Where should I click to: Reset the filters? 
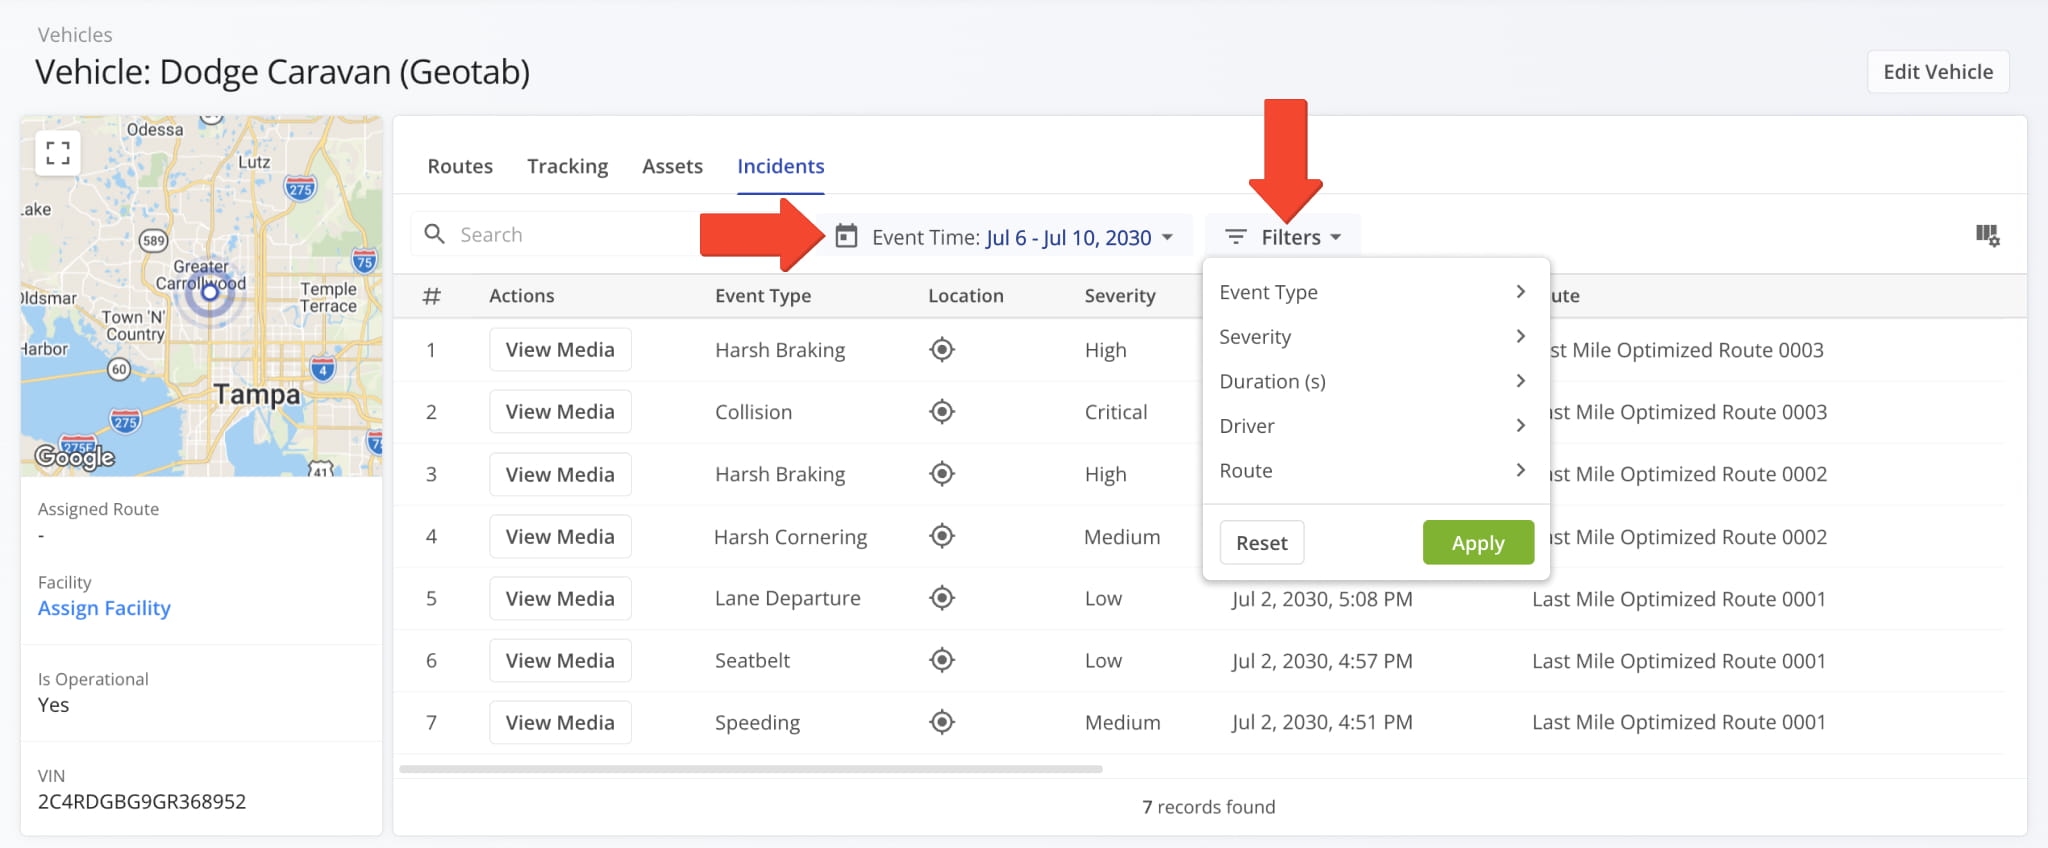click(x=1262, y=543)
